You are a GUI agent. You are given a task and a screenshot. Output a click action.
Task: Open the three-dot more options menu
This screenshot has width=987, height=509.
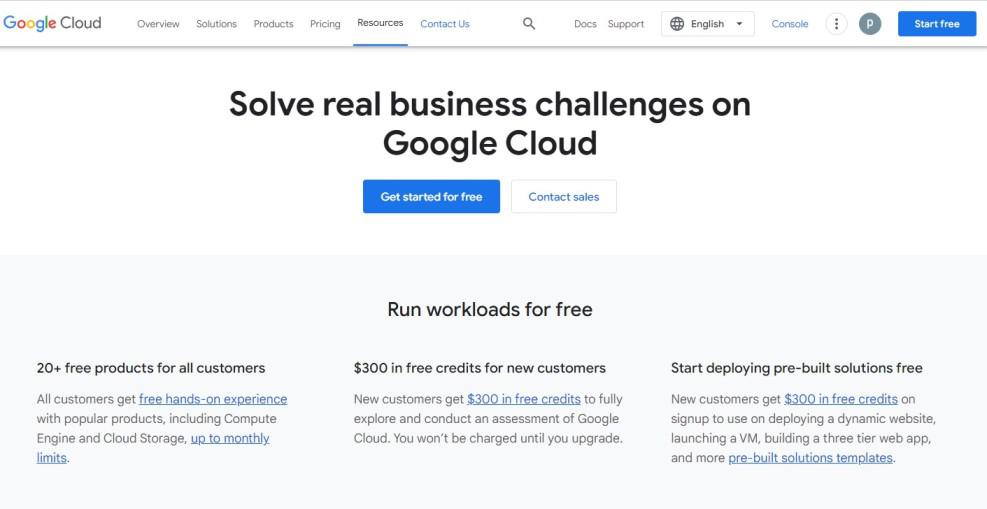836,24
